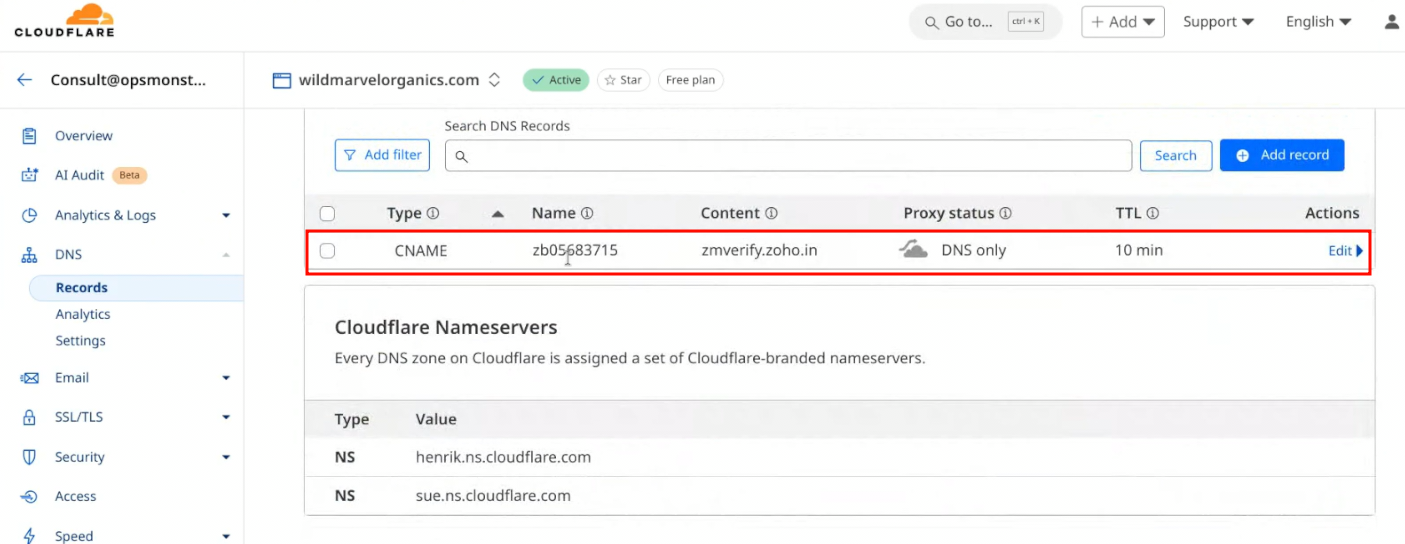The image size is (1405, 544).
Task: Click info icon next to TTL header
Action: click(1153, 213)
